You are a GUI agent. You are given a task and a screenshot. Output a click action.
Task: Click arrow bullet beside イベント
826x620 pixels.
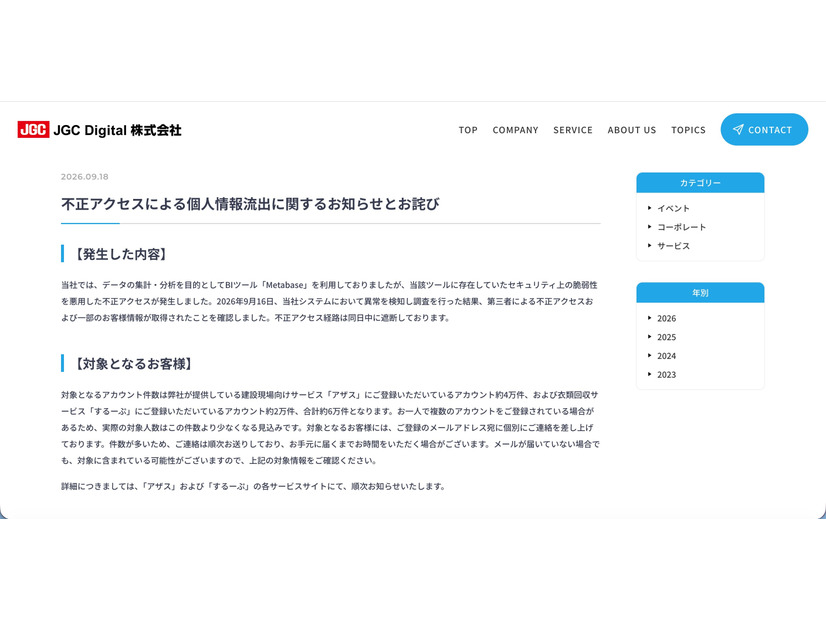pos(650,208)
